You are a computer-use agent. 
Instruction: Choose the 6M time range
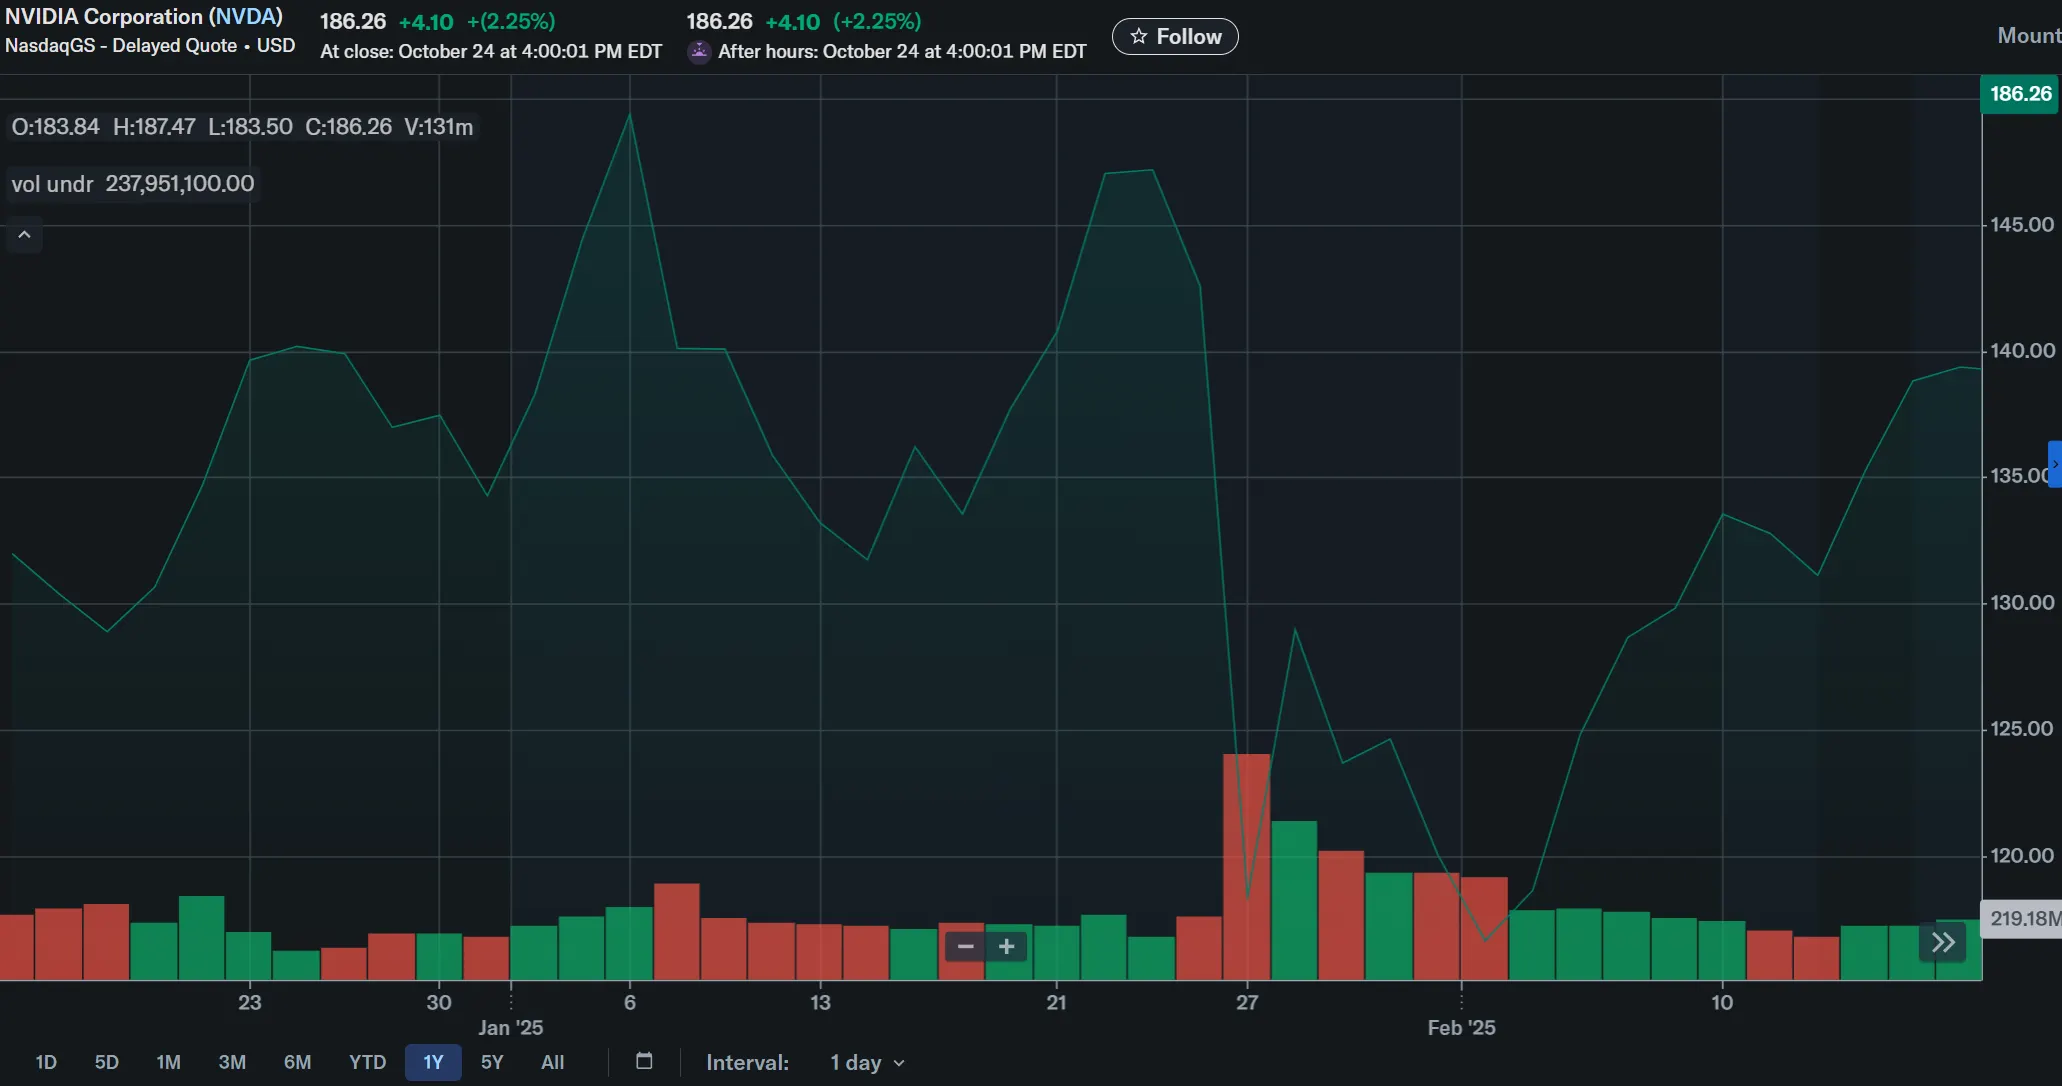[297, 1062]
